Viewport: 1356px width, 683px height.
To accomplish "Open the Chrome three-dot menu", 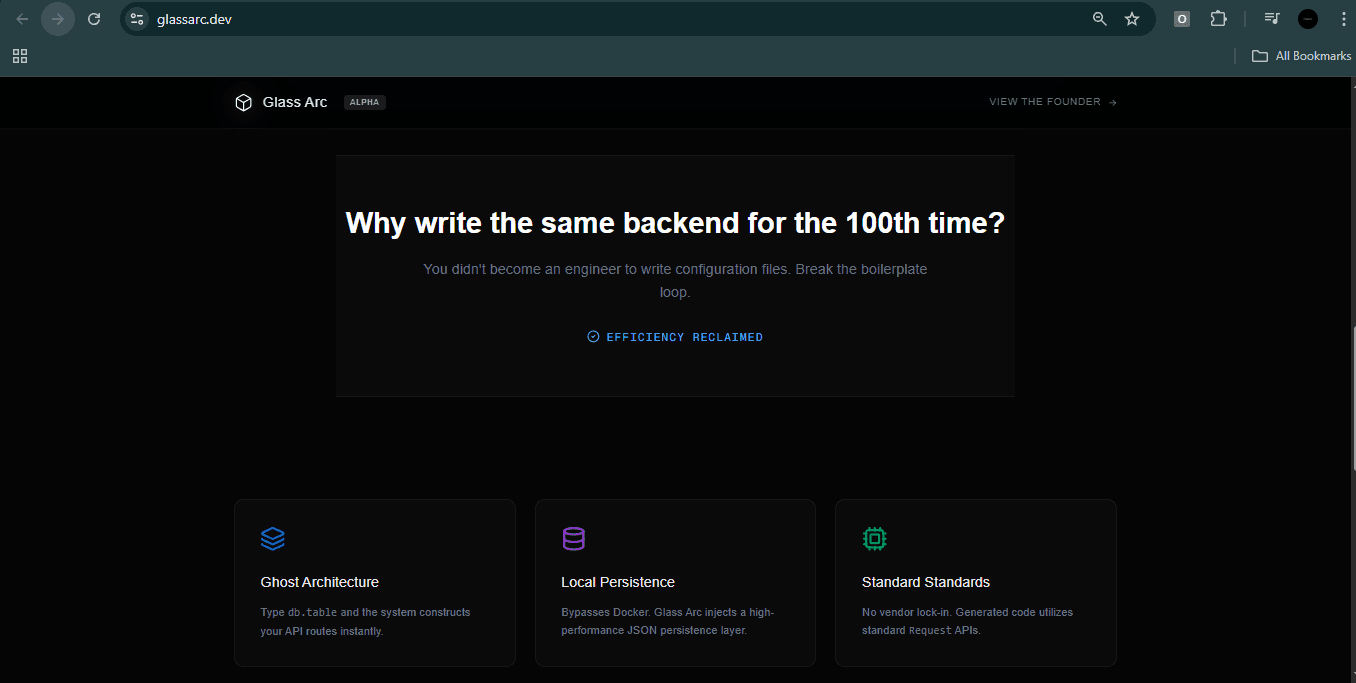I will point(1342,19).
